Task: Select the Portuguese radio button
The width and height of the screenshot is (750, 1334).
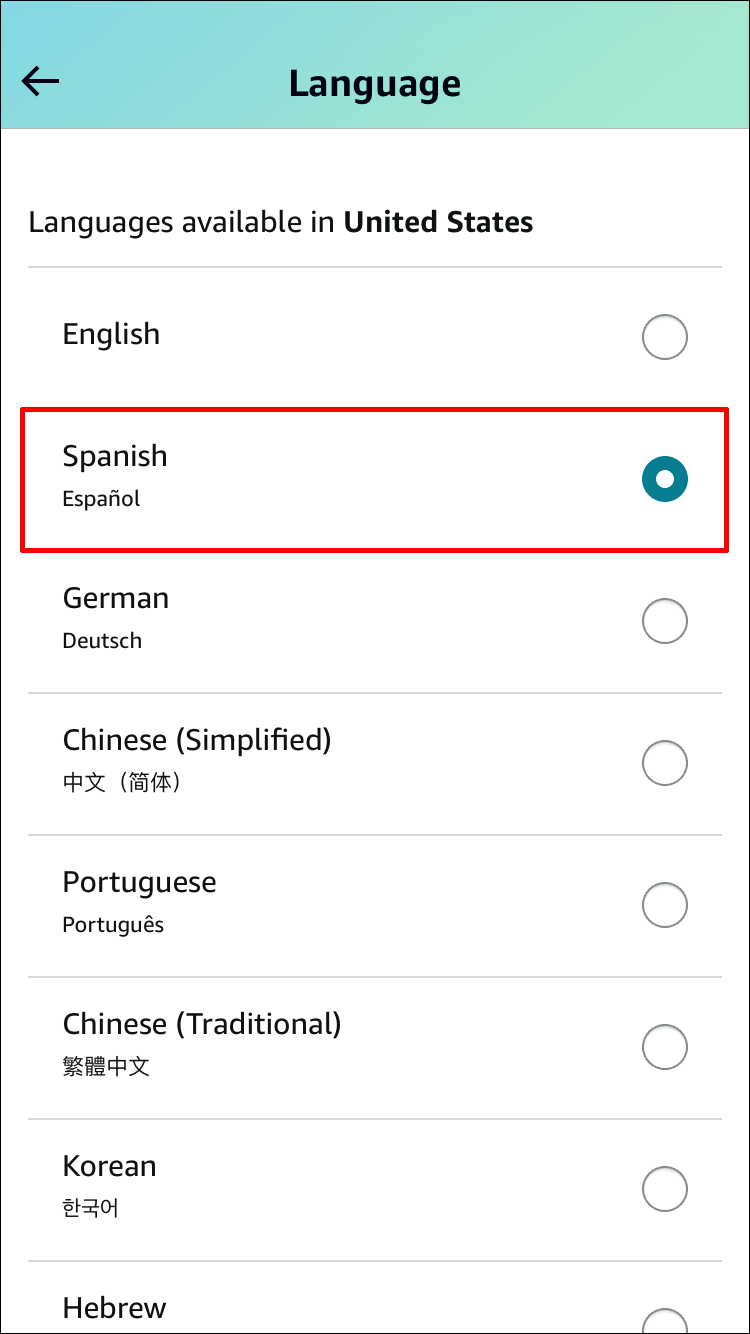Action: [664, 905]
